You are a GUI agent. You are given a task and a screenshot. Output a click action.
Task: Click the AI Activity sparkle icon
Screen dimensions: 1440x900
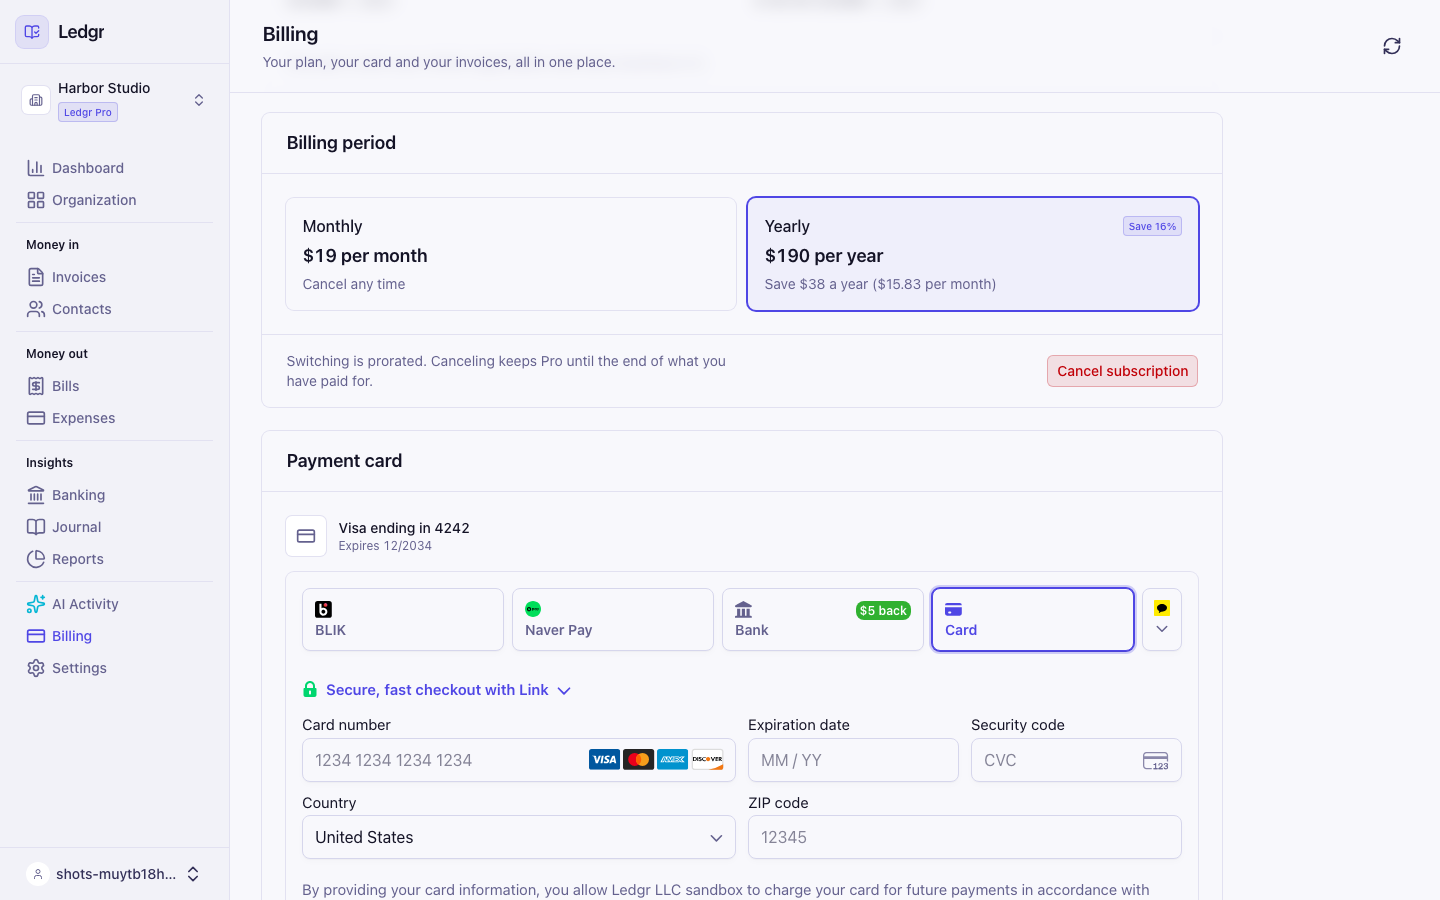point(36,604)
